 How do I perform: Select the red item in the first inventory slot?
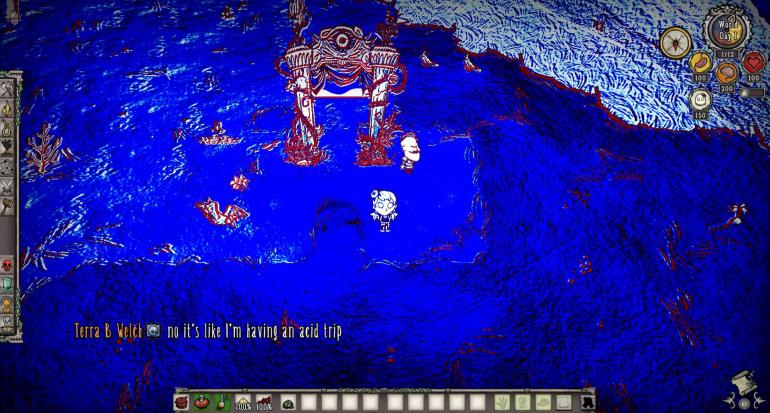click(x=182, y=403)
